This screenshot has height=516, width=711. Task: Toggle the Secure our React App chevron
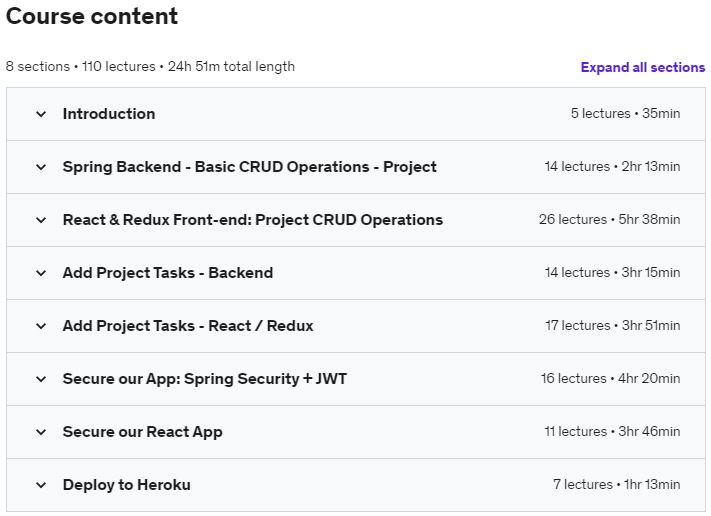click(x=41, y=432)
